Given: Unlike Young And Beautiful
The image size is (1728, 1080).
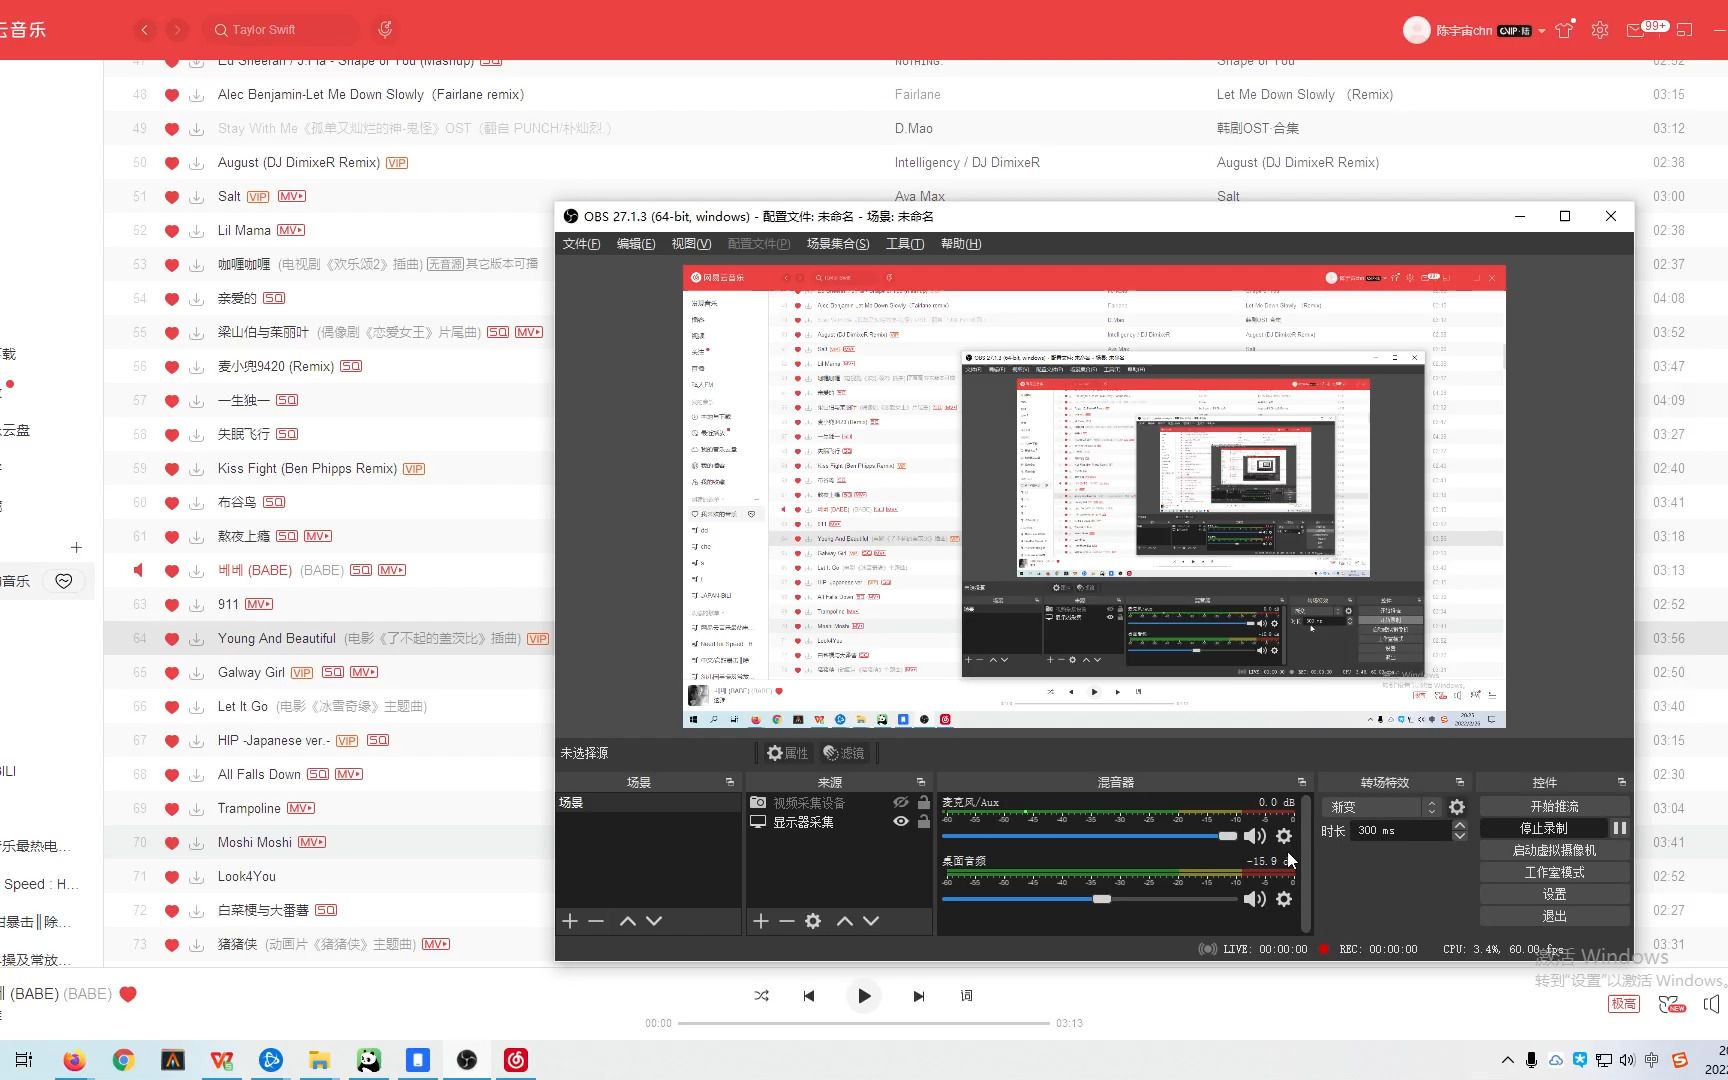Looking at the screenshot, I should click(x=171, y=639).
